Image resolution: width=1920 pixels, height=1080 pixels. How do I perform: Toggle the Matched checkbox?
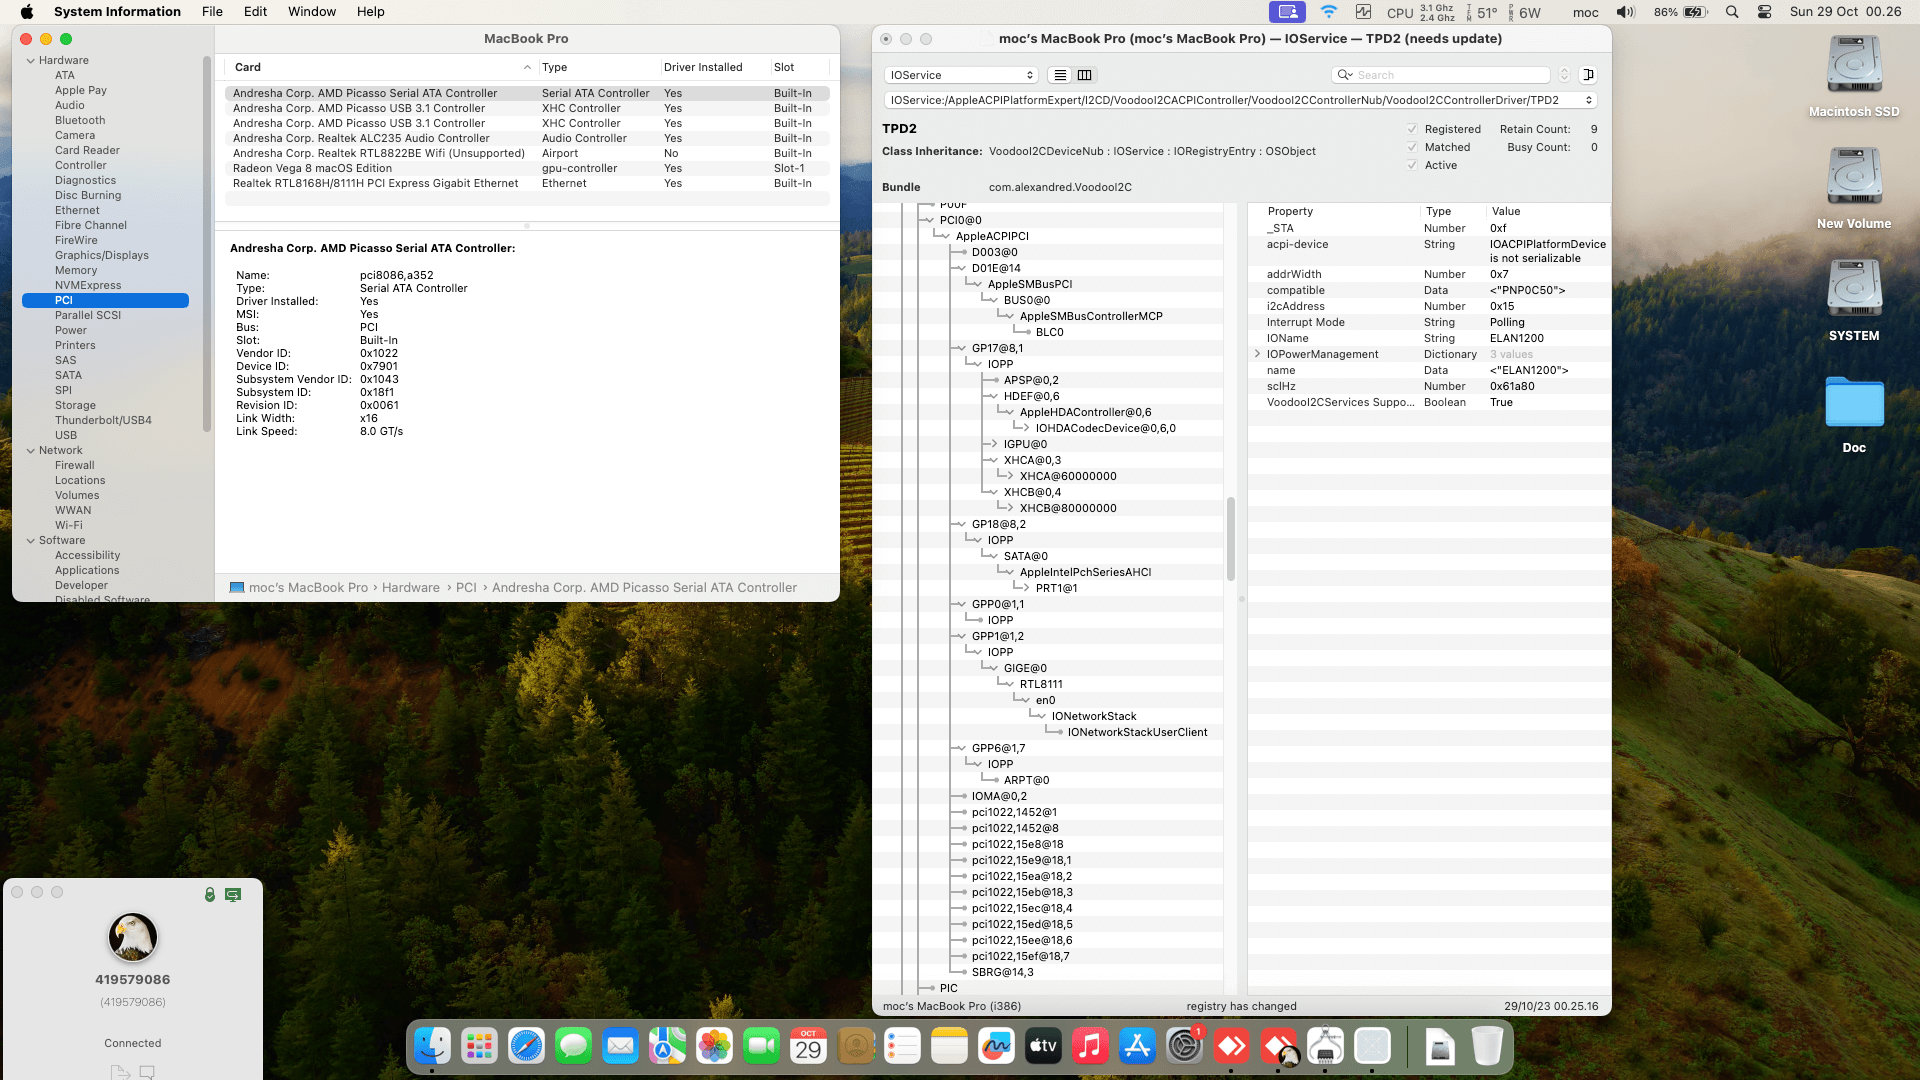coord(1412,147)
